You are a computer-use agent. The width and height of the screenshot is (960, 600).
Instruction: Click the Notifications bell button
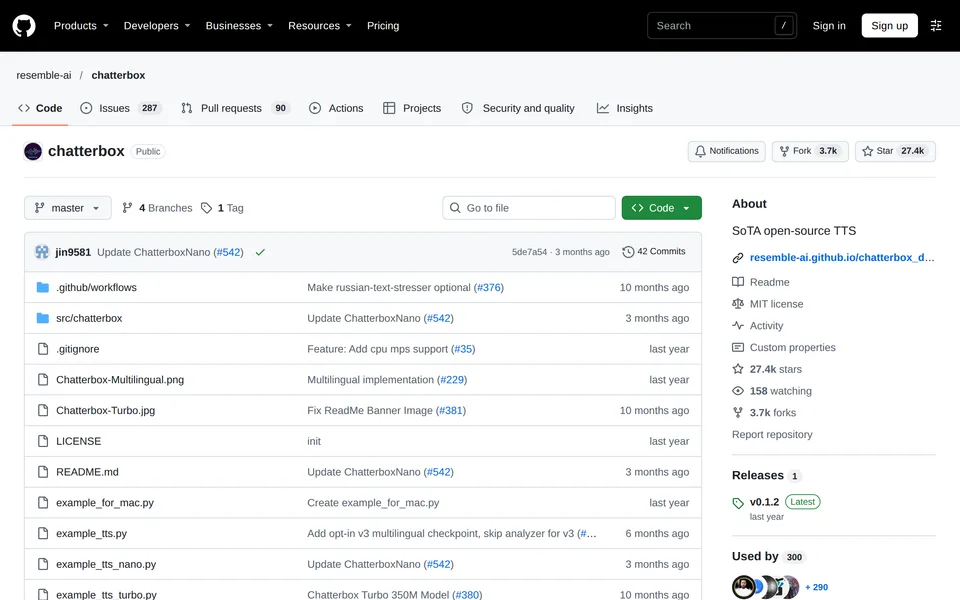727,151
